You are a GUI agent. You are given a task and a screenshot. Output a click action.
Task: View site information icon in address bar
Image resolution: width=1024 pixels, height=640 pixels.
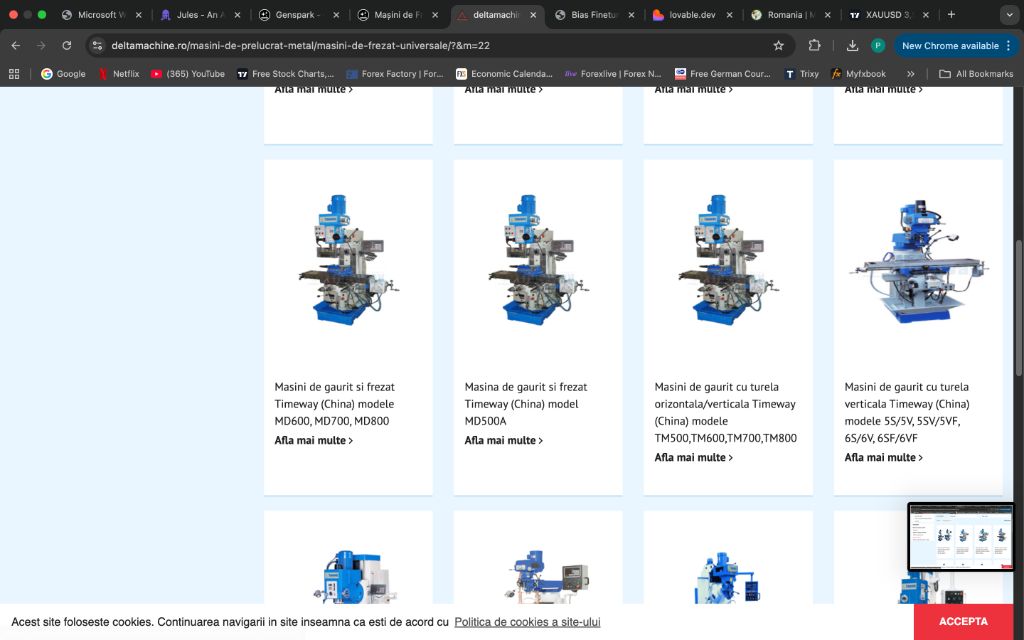click(x=97, y=45)
